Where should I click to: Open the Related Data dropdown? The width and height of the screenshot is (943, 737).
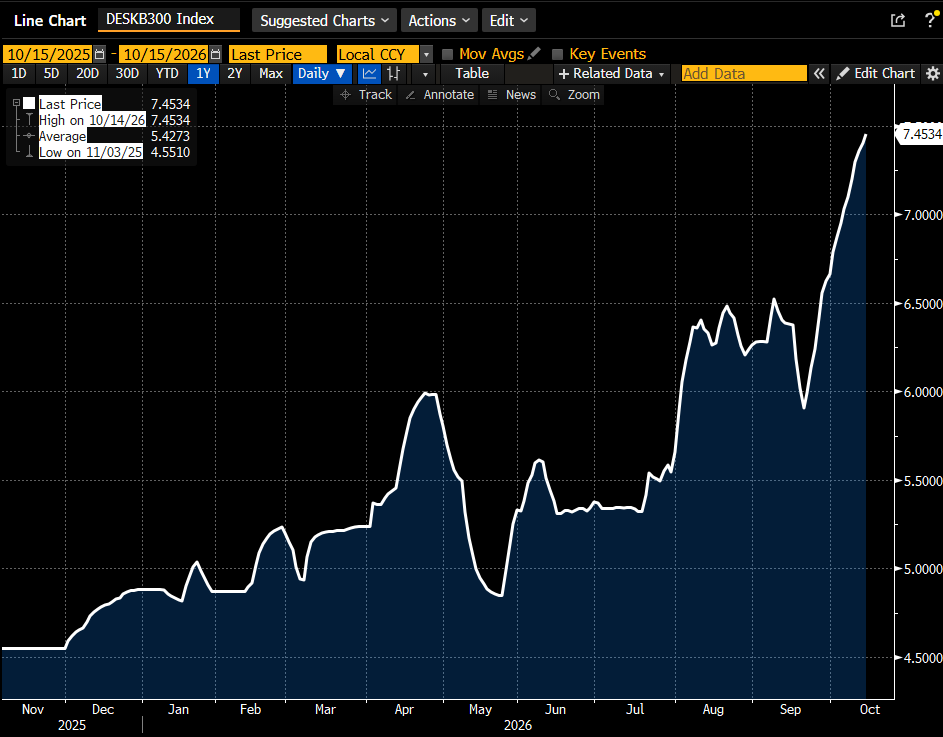(612, 73)
